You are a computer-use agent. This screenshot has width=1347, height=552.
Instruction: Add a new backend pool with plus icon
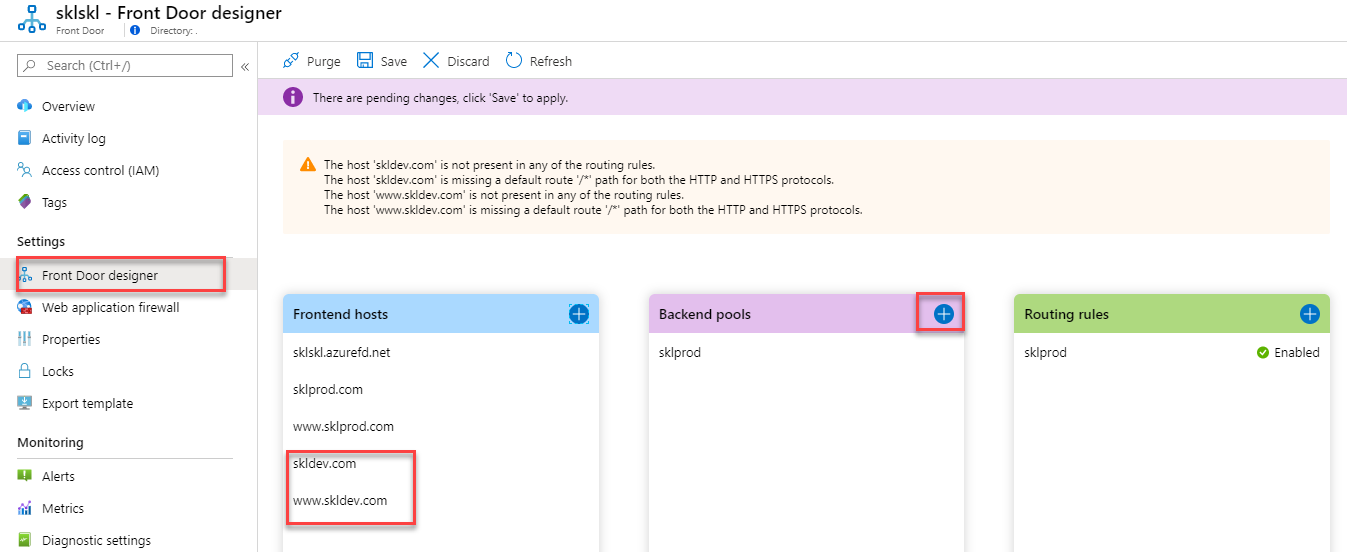point(943,314)
